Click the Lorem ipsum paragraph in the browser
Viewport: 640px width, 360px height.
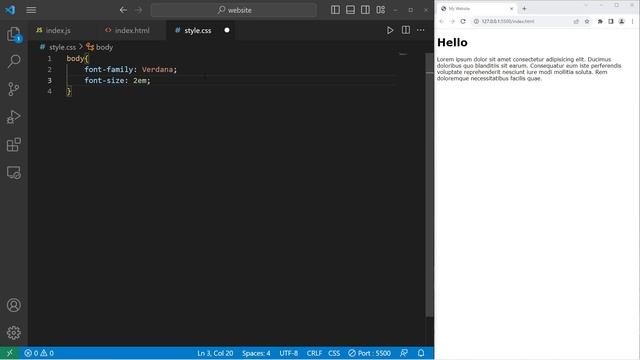pos(529,69)
